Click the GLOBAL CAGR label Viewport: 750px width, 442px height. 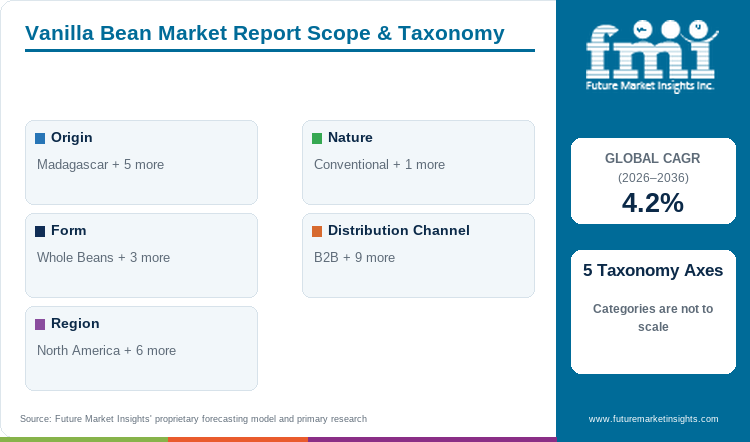tap(652, 158)
